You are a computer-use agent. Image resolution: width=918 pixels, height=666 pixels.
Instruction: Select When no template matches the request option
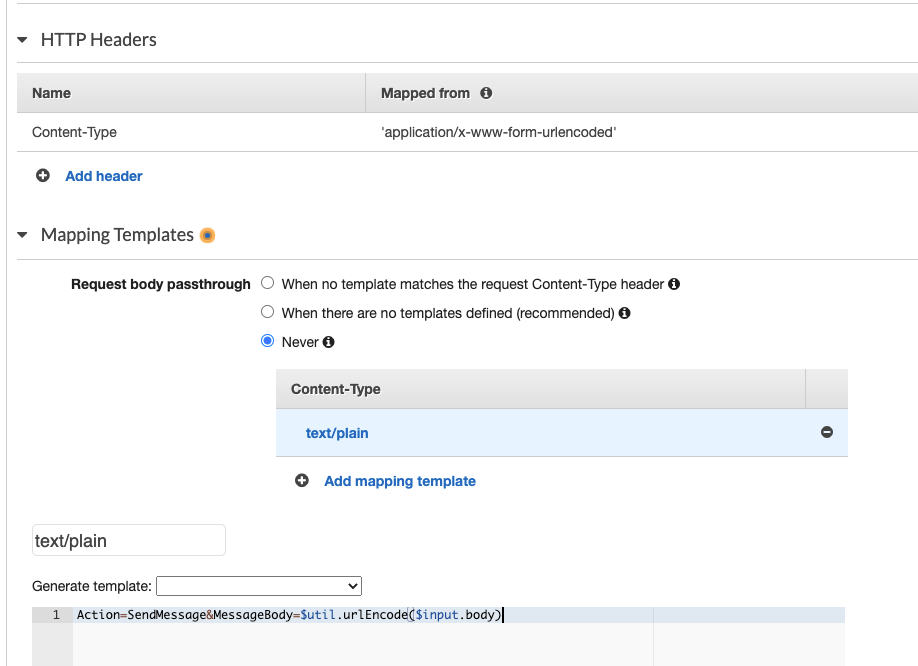click(267, 282)
